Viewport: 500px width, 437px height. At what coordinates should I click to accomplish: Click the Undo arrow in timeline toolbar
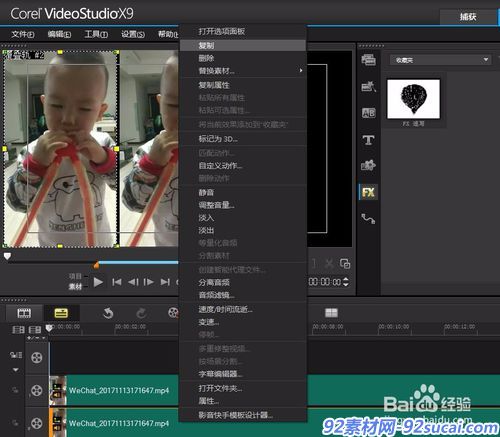click(108, 313)
